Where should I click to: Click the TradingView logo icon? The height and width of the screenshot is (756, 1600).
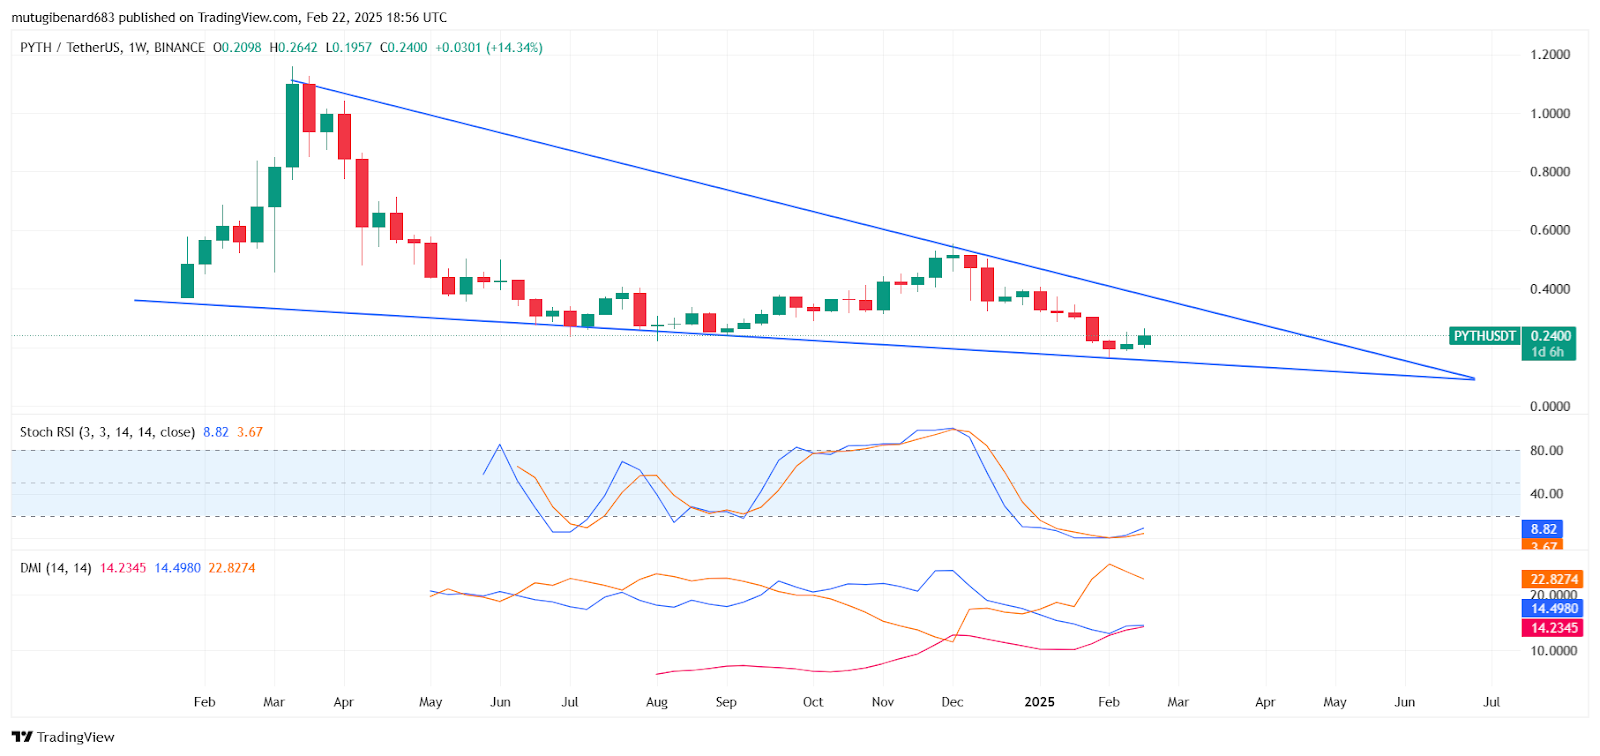(22, 737)
